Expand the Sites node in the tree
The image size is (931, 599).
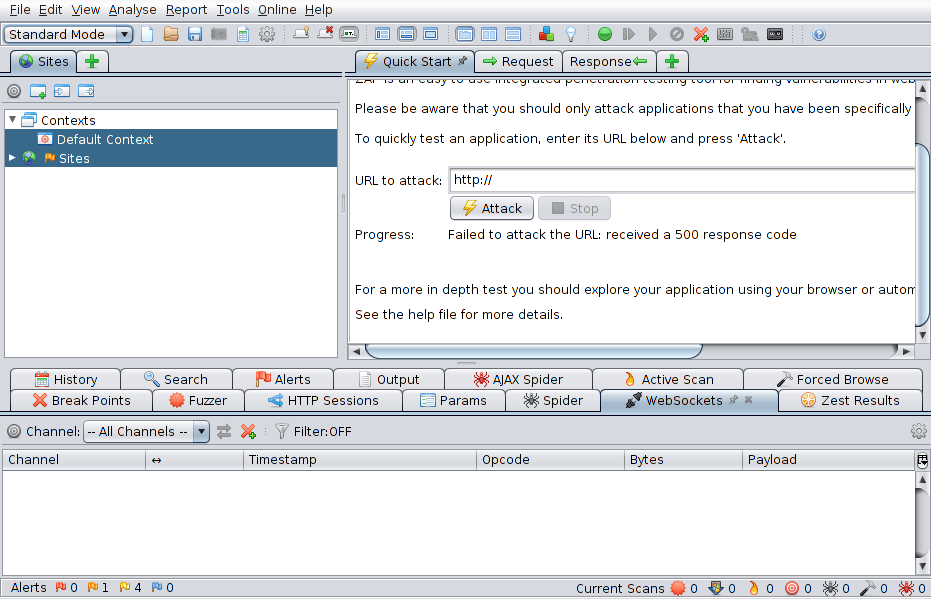12,158
